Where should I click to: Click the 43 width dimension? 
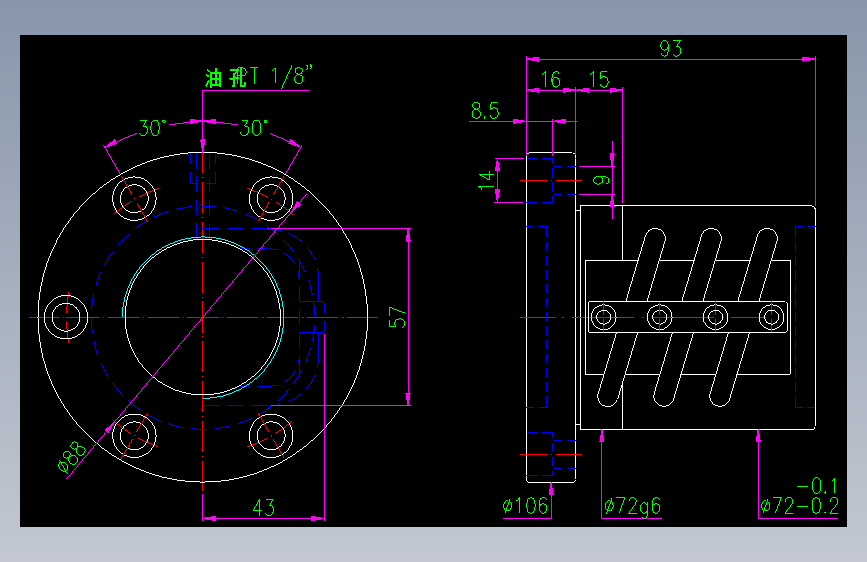[263, 507]
